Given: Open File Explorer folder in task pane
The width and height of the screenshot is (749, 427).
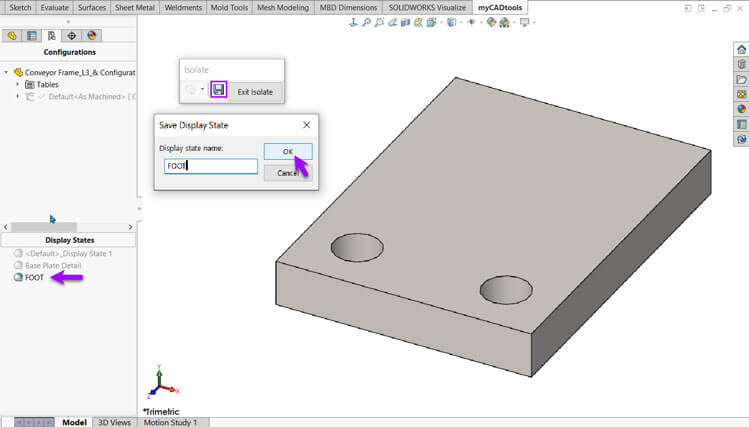Looking at the screenshot, I should [741, 79].
